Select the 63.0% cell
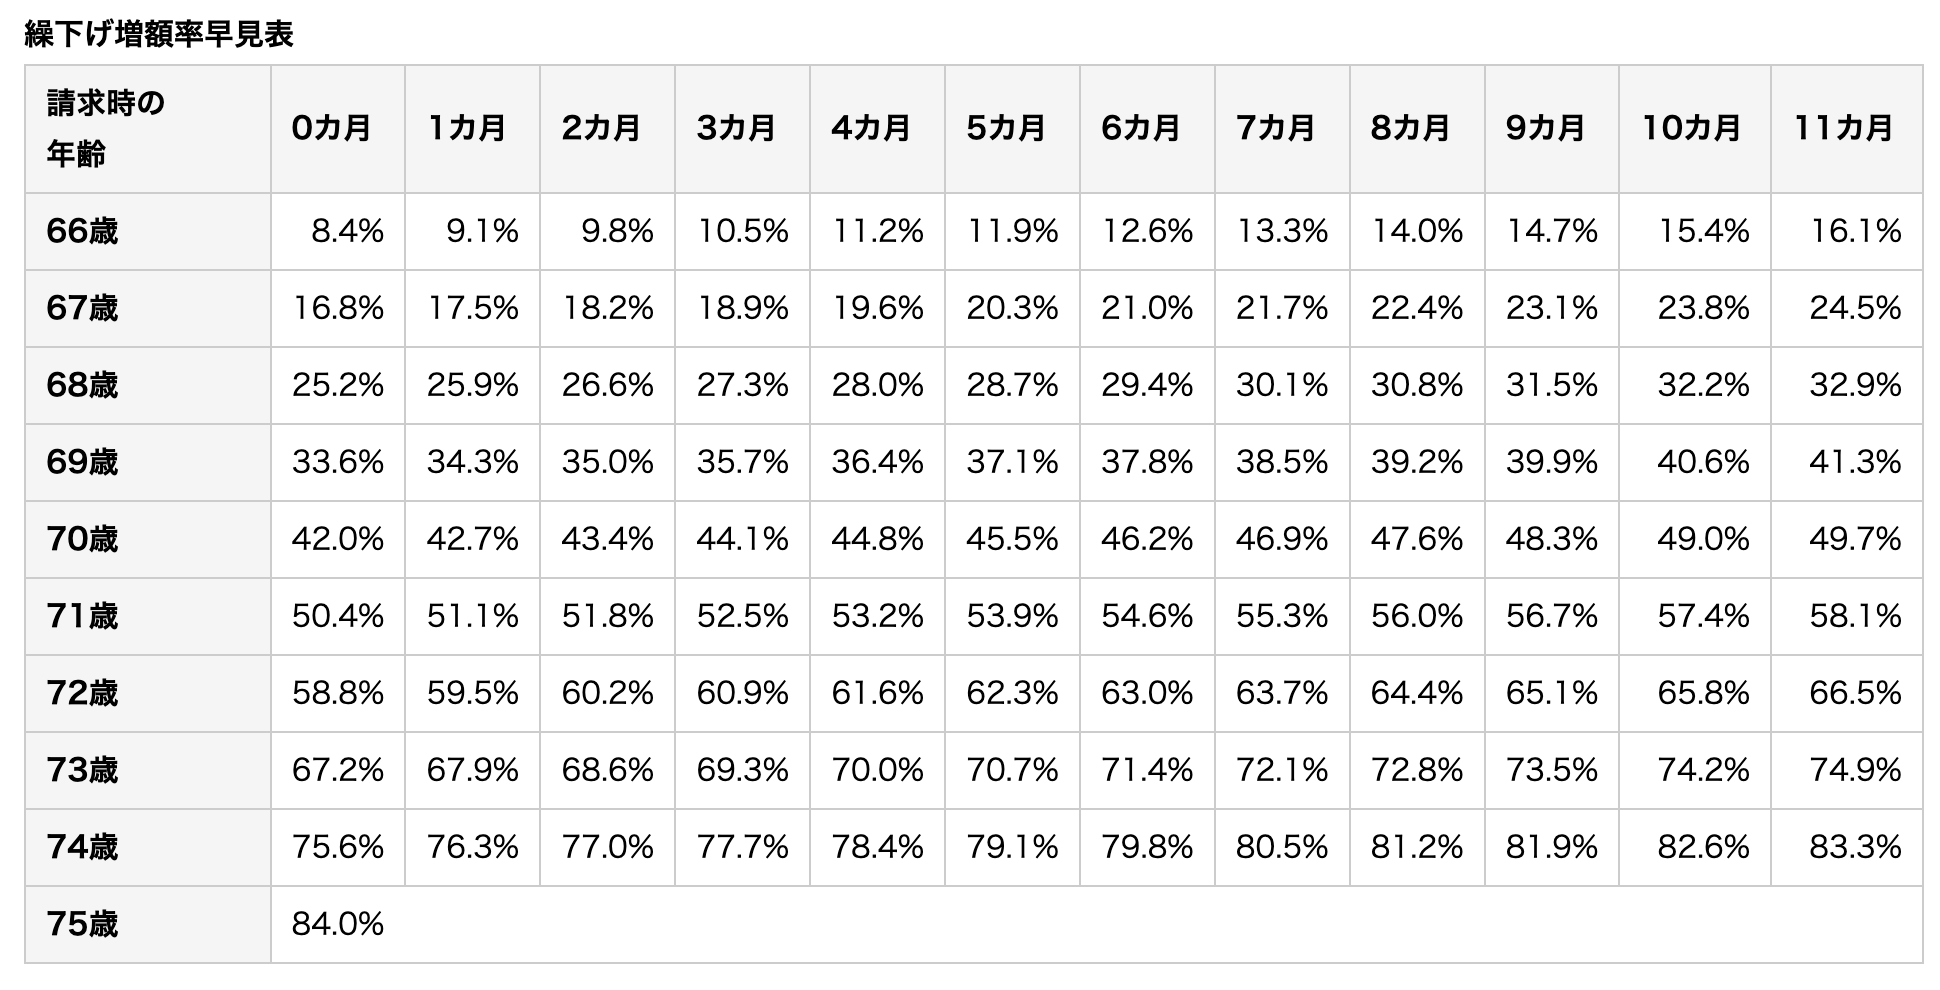 pyautogui.click(x=1147, y=693)
